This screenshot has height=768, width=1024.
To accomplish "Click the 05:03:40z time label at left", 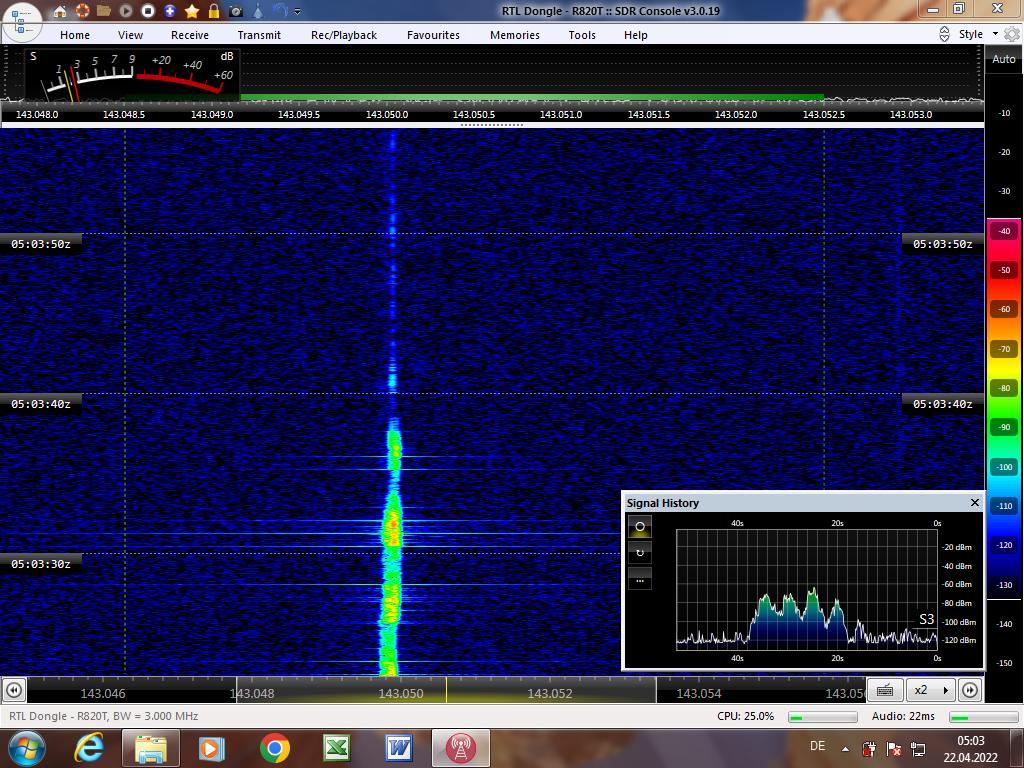I will click(40, 404).
